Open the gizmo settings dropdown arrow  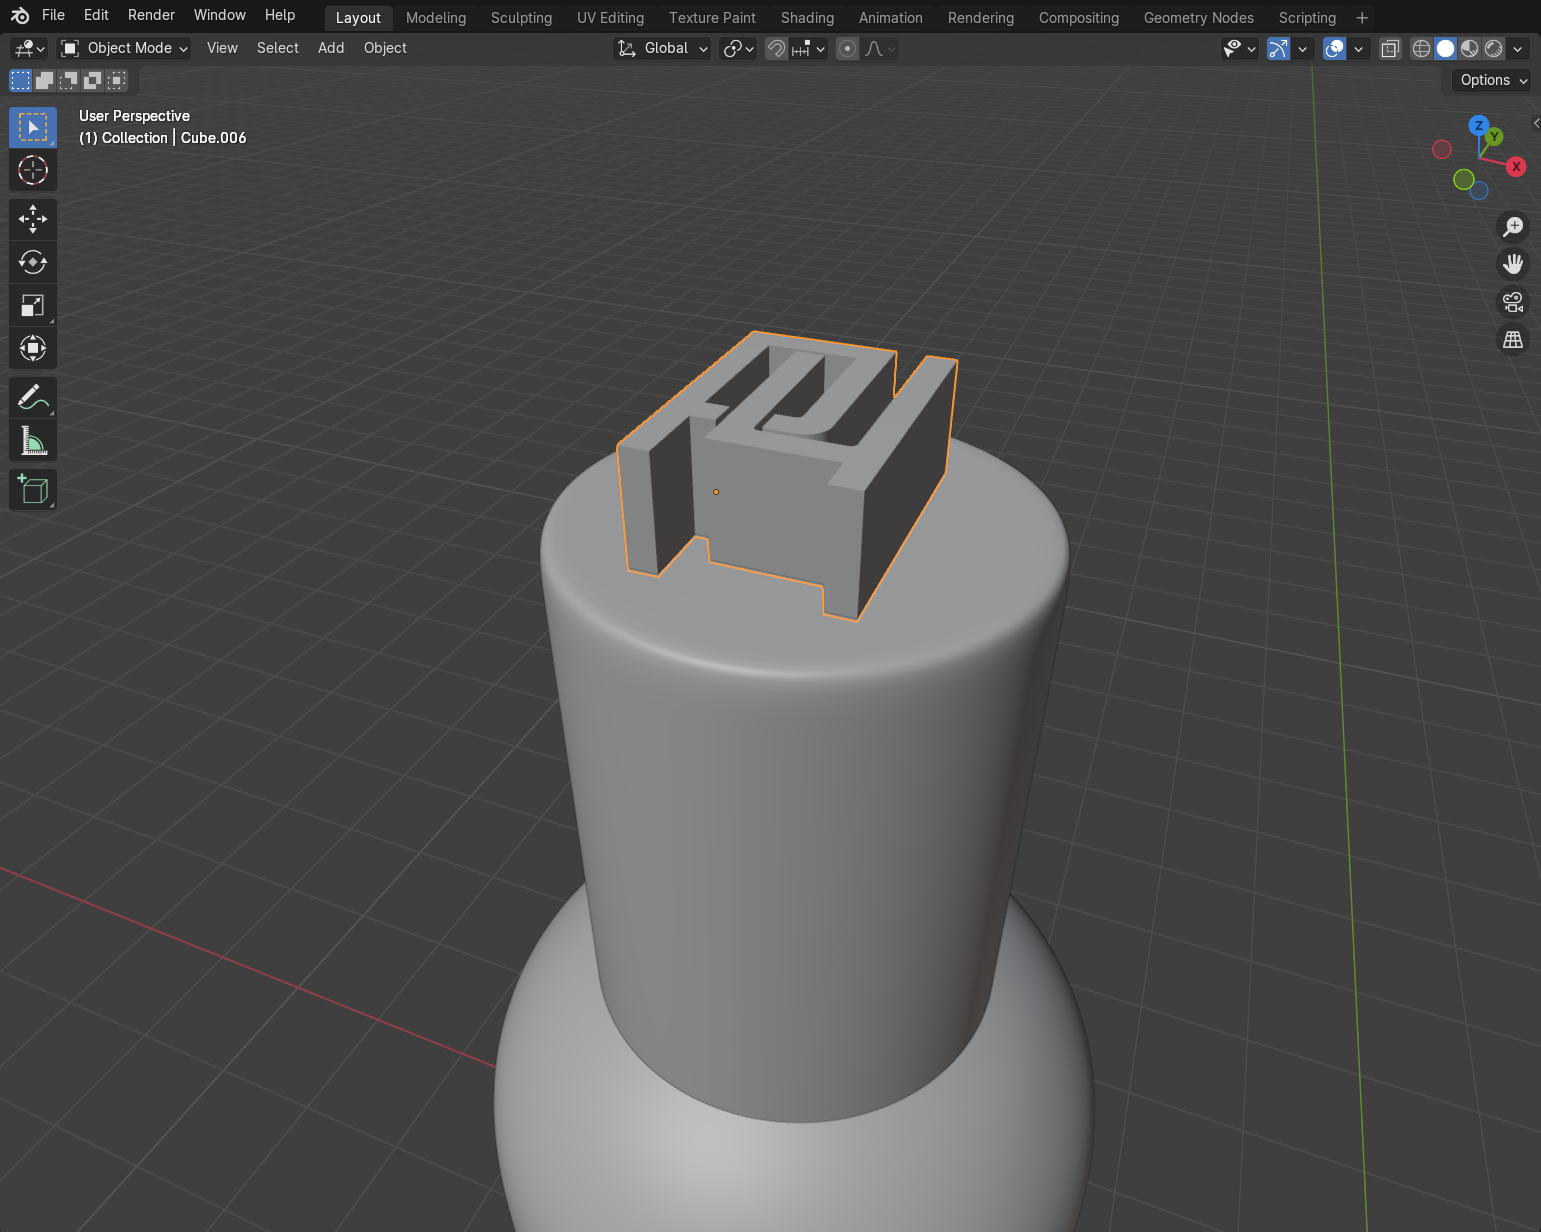coord(1302,48)
